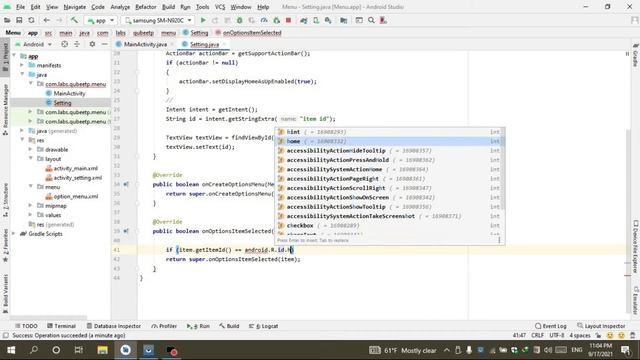Viewport: 640px width, 360px height.
Task: Open Windows Start menu
Action: [x=11, y=350]
